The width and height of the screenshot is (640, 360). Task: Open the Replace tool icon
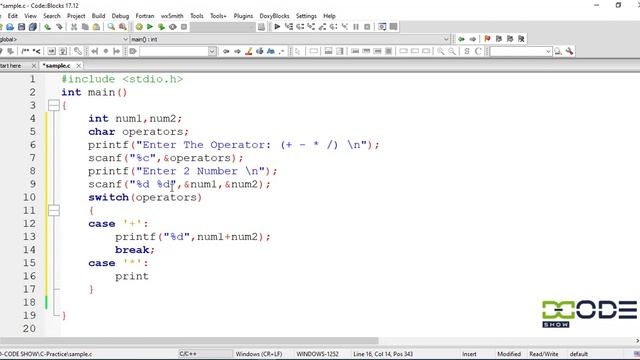(122, 27)
